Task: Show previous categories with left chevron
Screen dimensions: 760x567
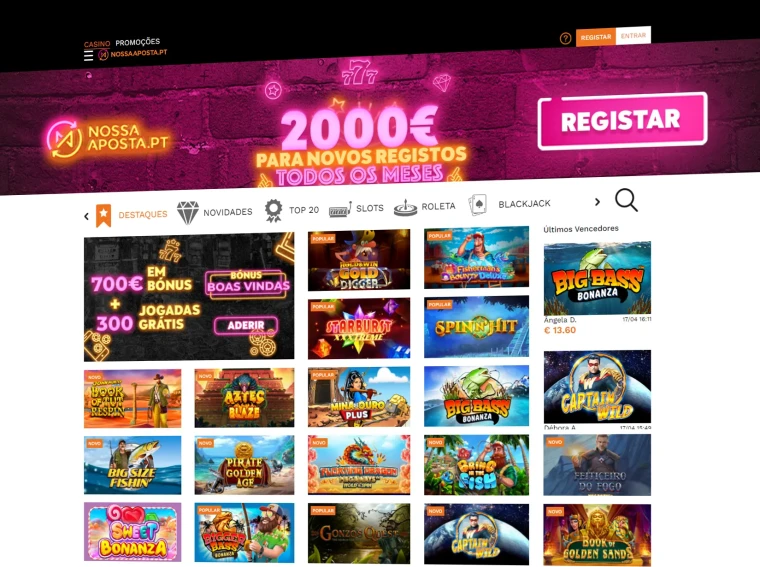Action: coord(86,216)
